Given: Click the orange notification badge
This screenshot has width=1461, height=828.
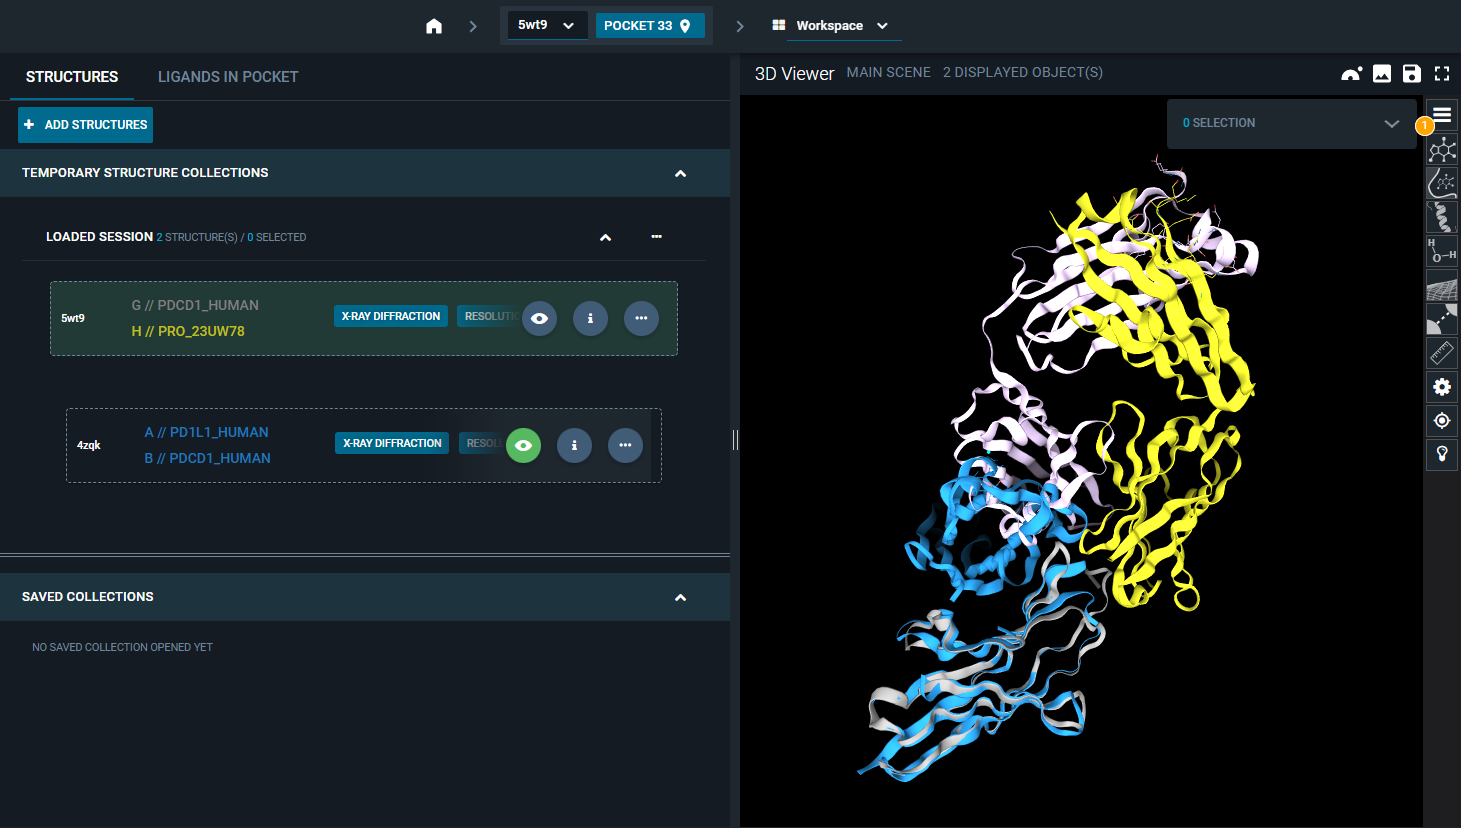Looking at the screenshot, I should [1424, 126].
